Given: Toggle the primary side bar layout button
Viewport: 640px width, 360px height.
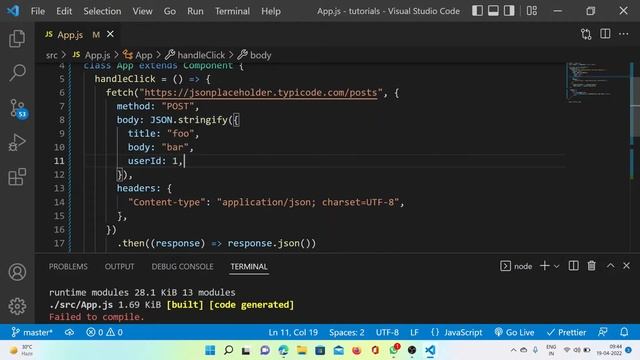Looking at the screenshot, I should pyautogui.click(x=478, y=11).
